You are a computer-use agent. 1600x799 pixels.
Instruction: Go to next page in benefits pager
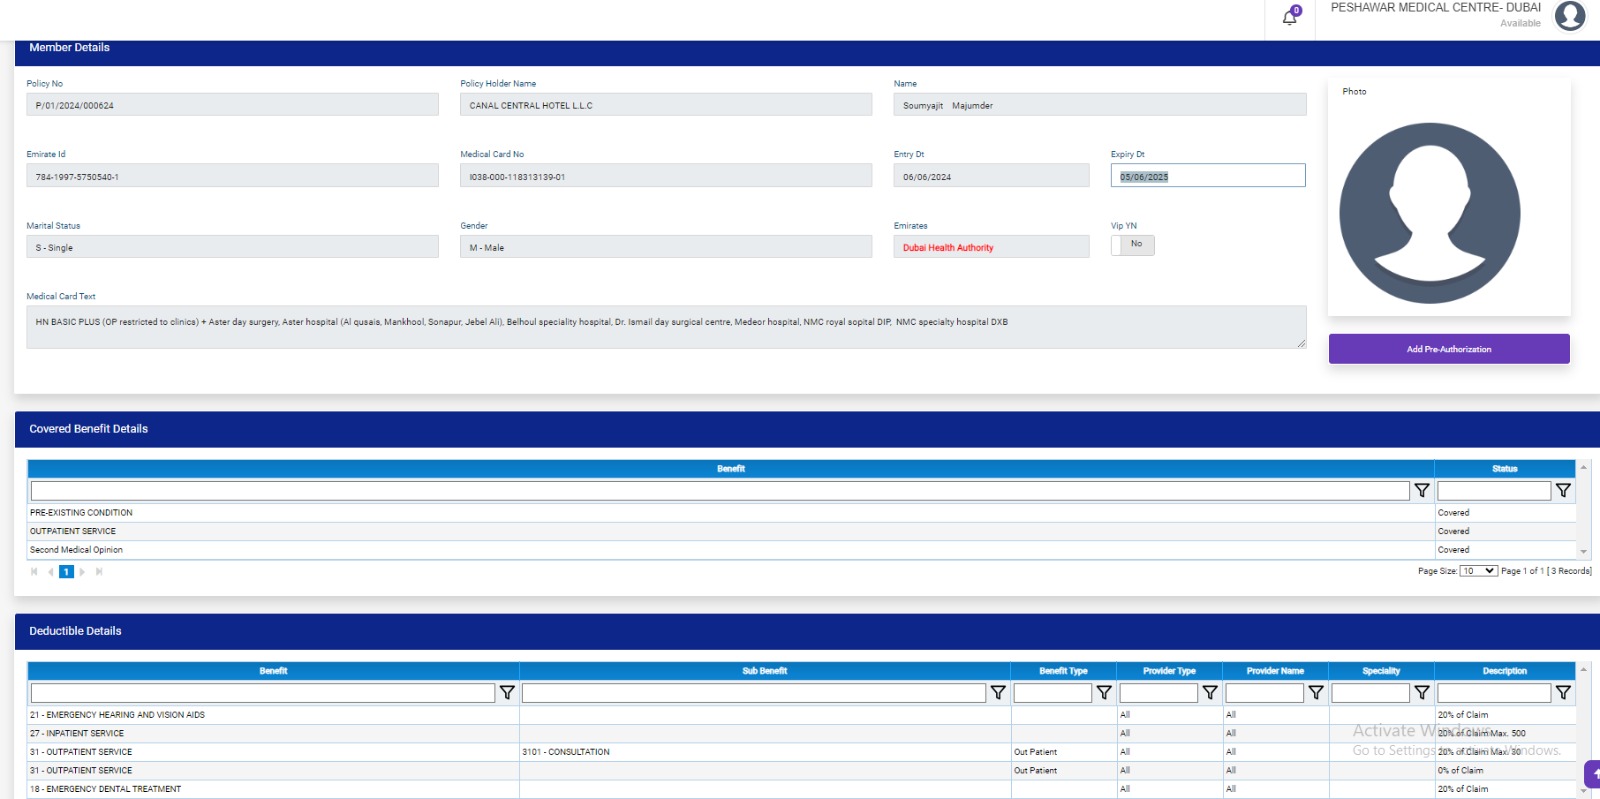click(x=82, y=572)
